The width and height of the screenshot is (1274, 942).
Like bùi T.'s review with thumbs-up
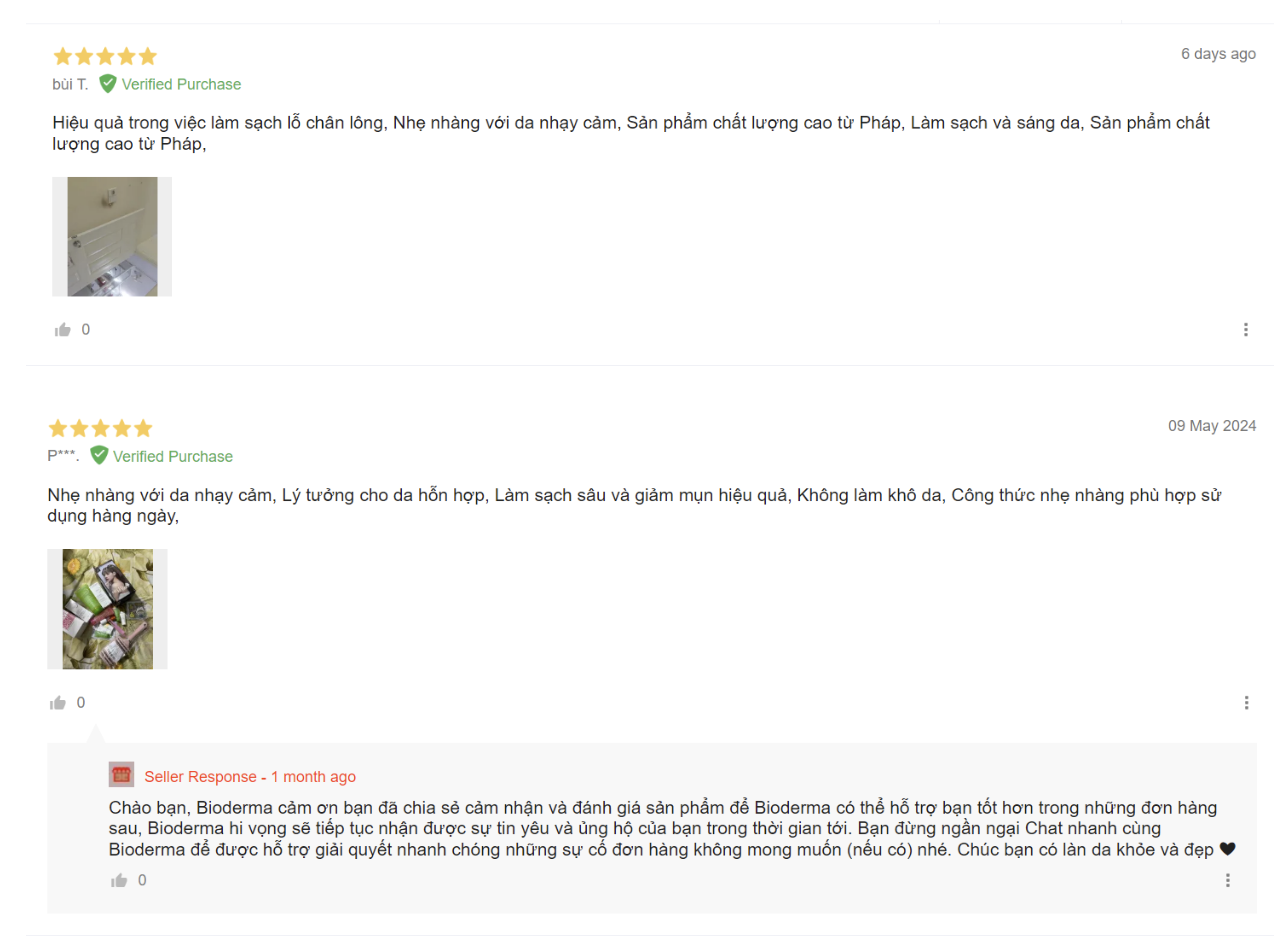(x=63, y=329)
